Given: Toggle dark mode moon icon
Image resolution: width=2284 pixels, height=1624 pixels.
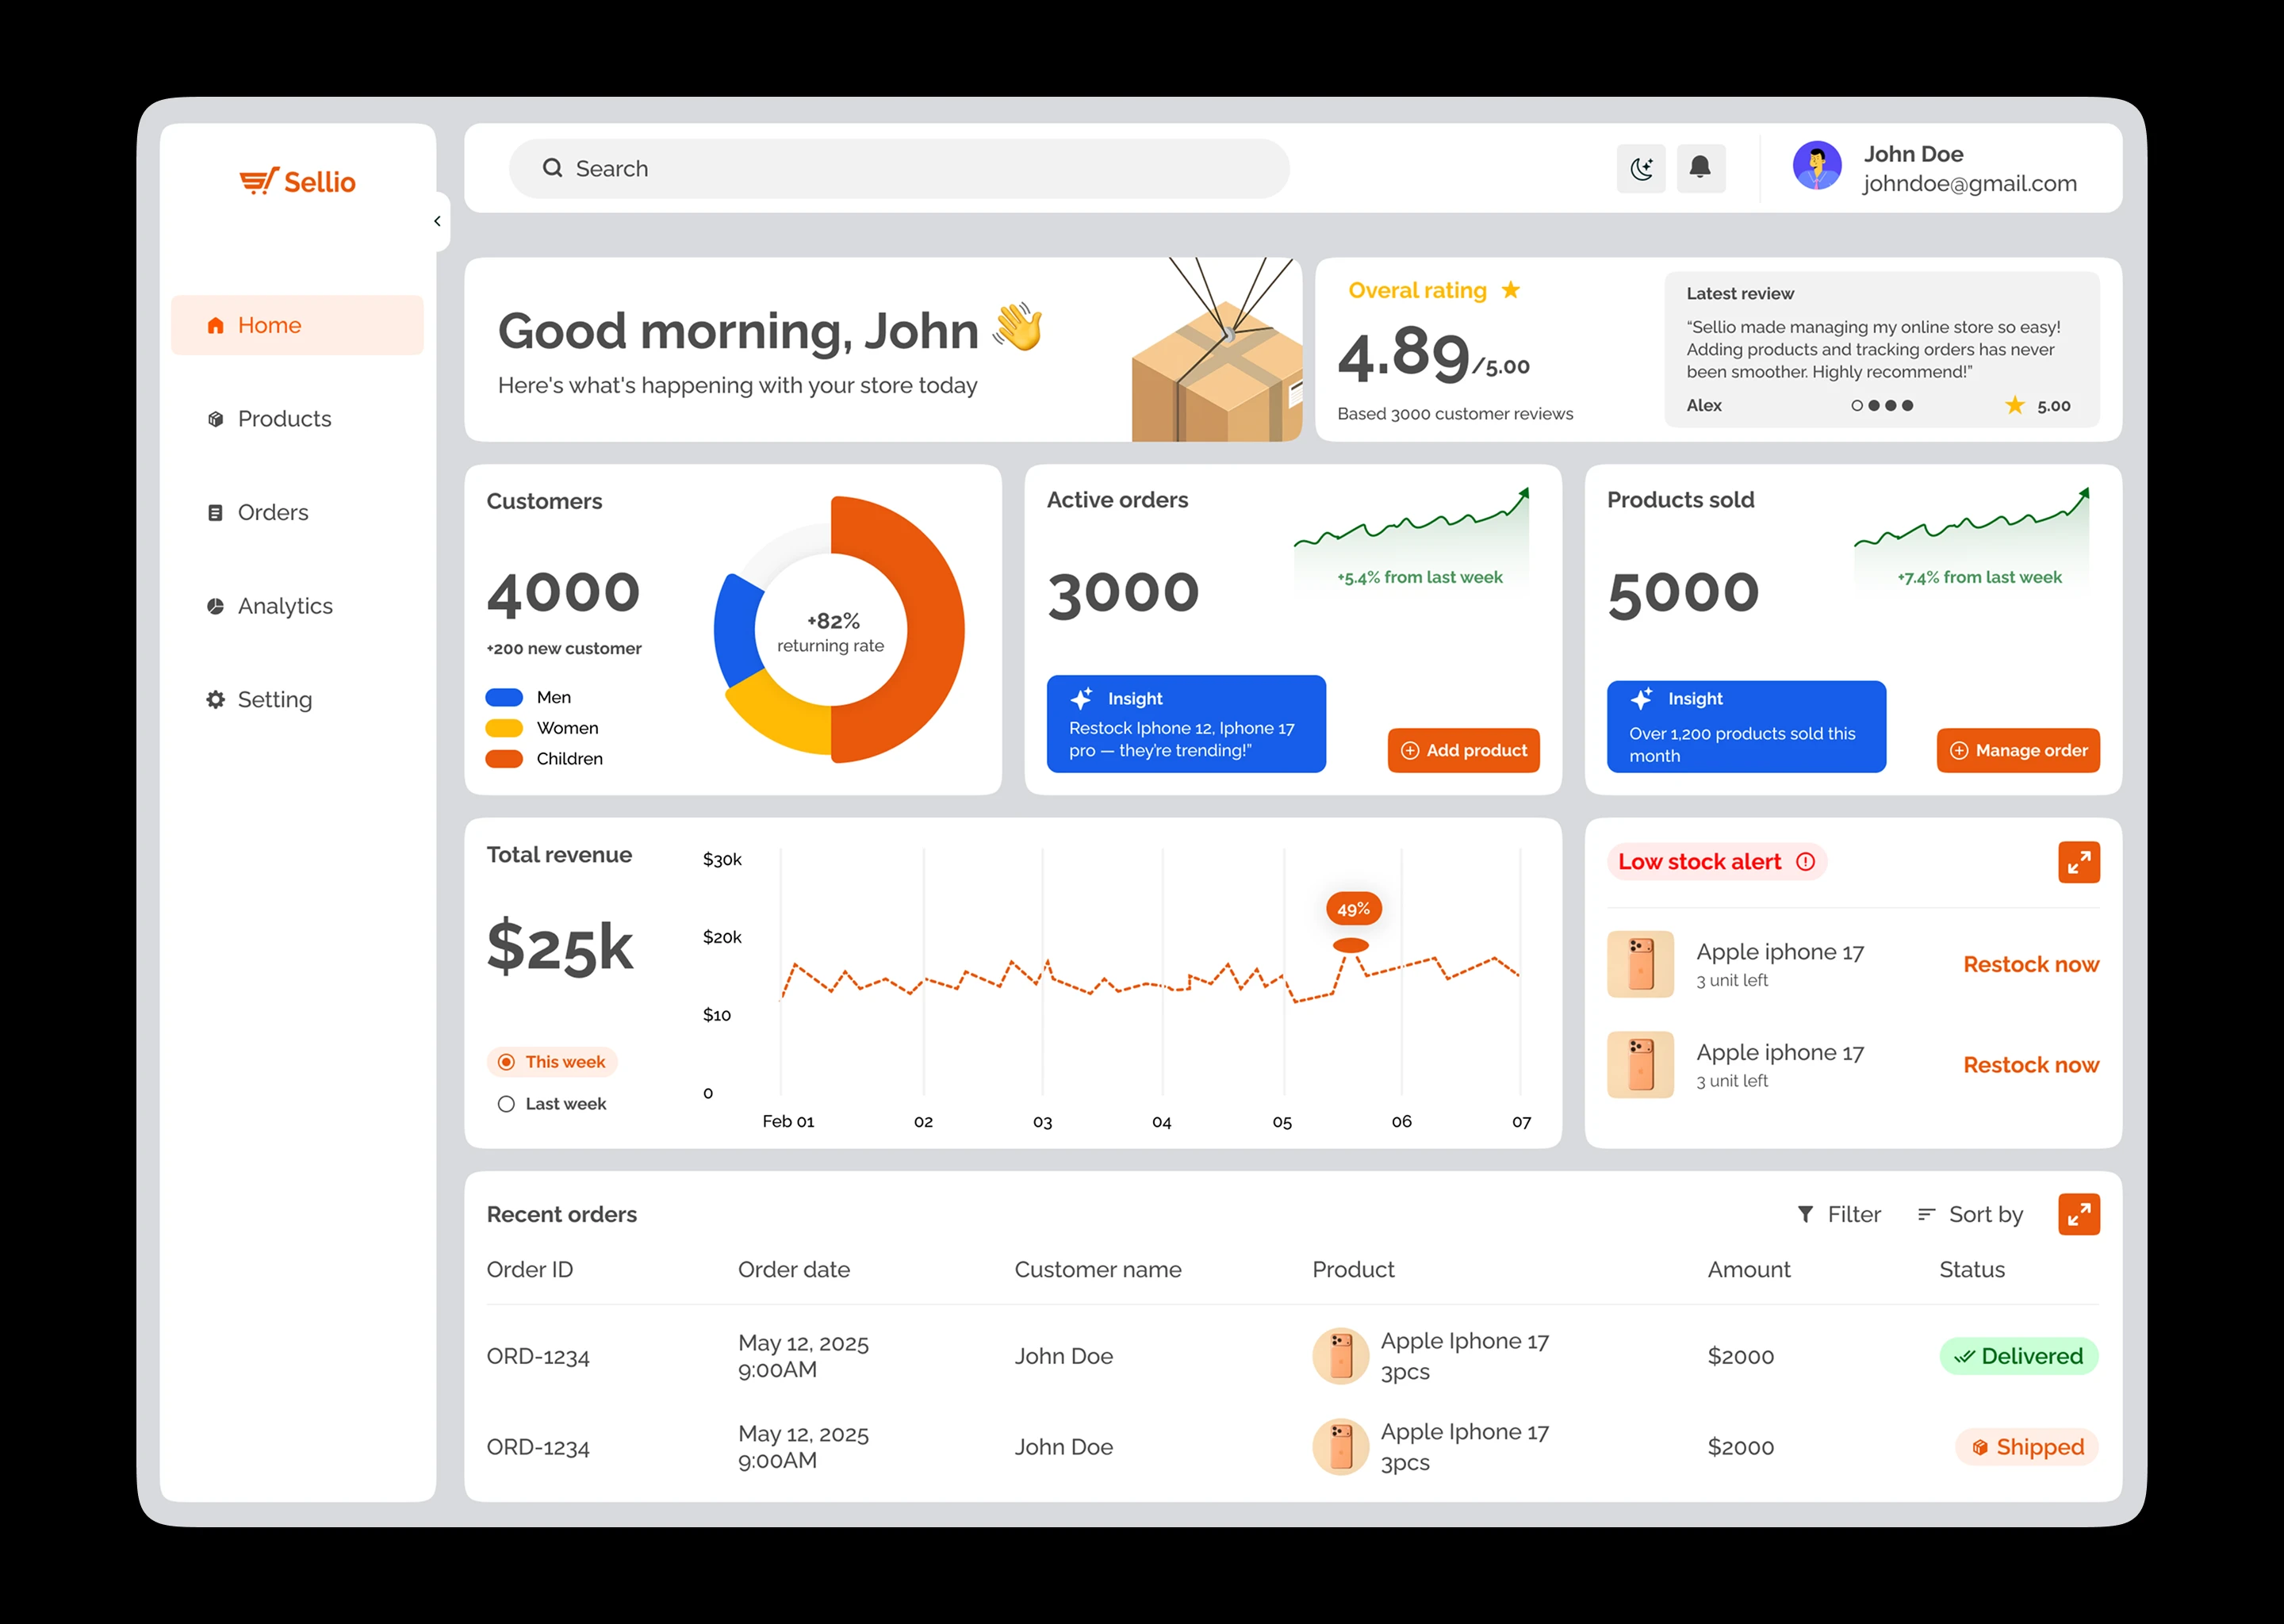Looking at the screenshot, I should coord(1640,168).
